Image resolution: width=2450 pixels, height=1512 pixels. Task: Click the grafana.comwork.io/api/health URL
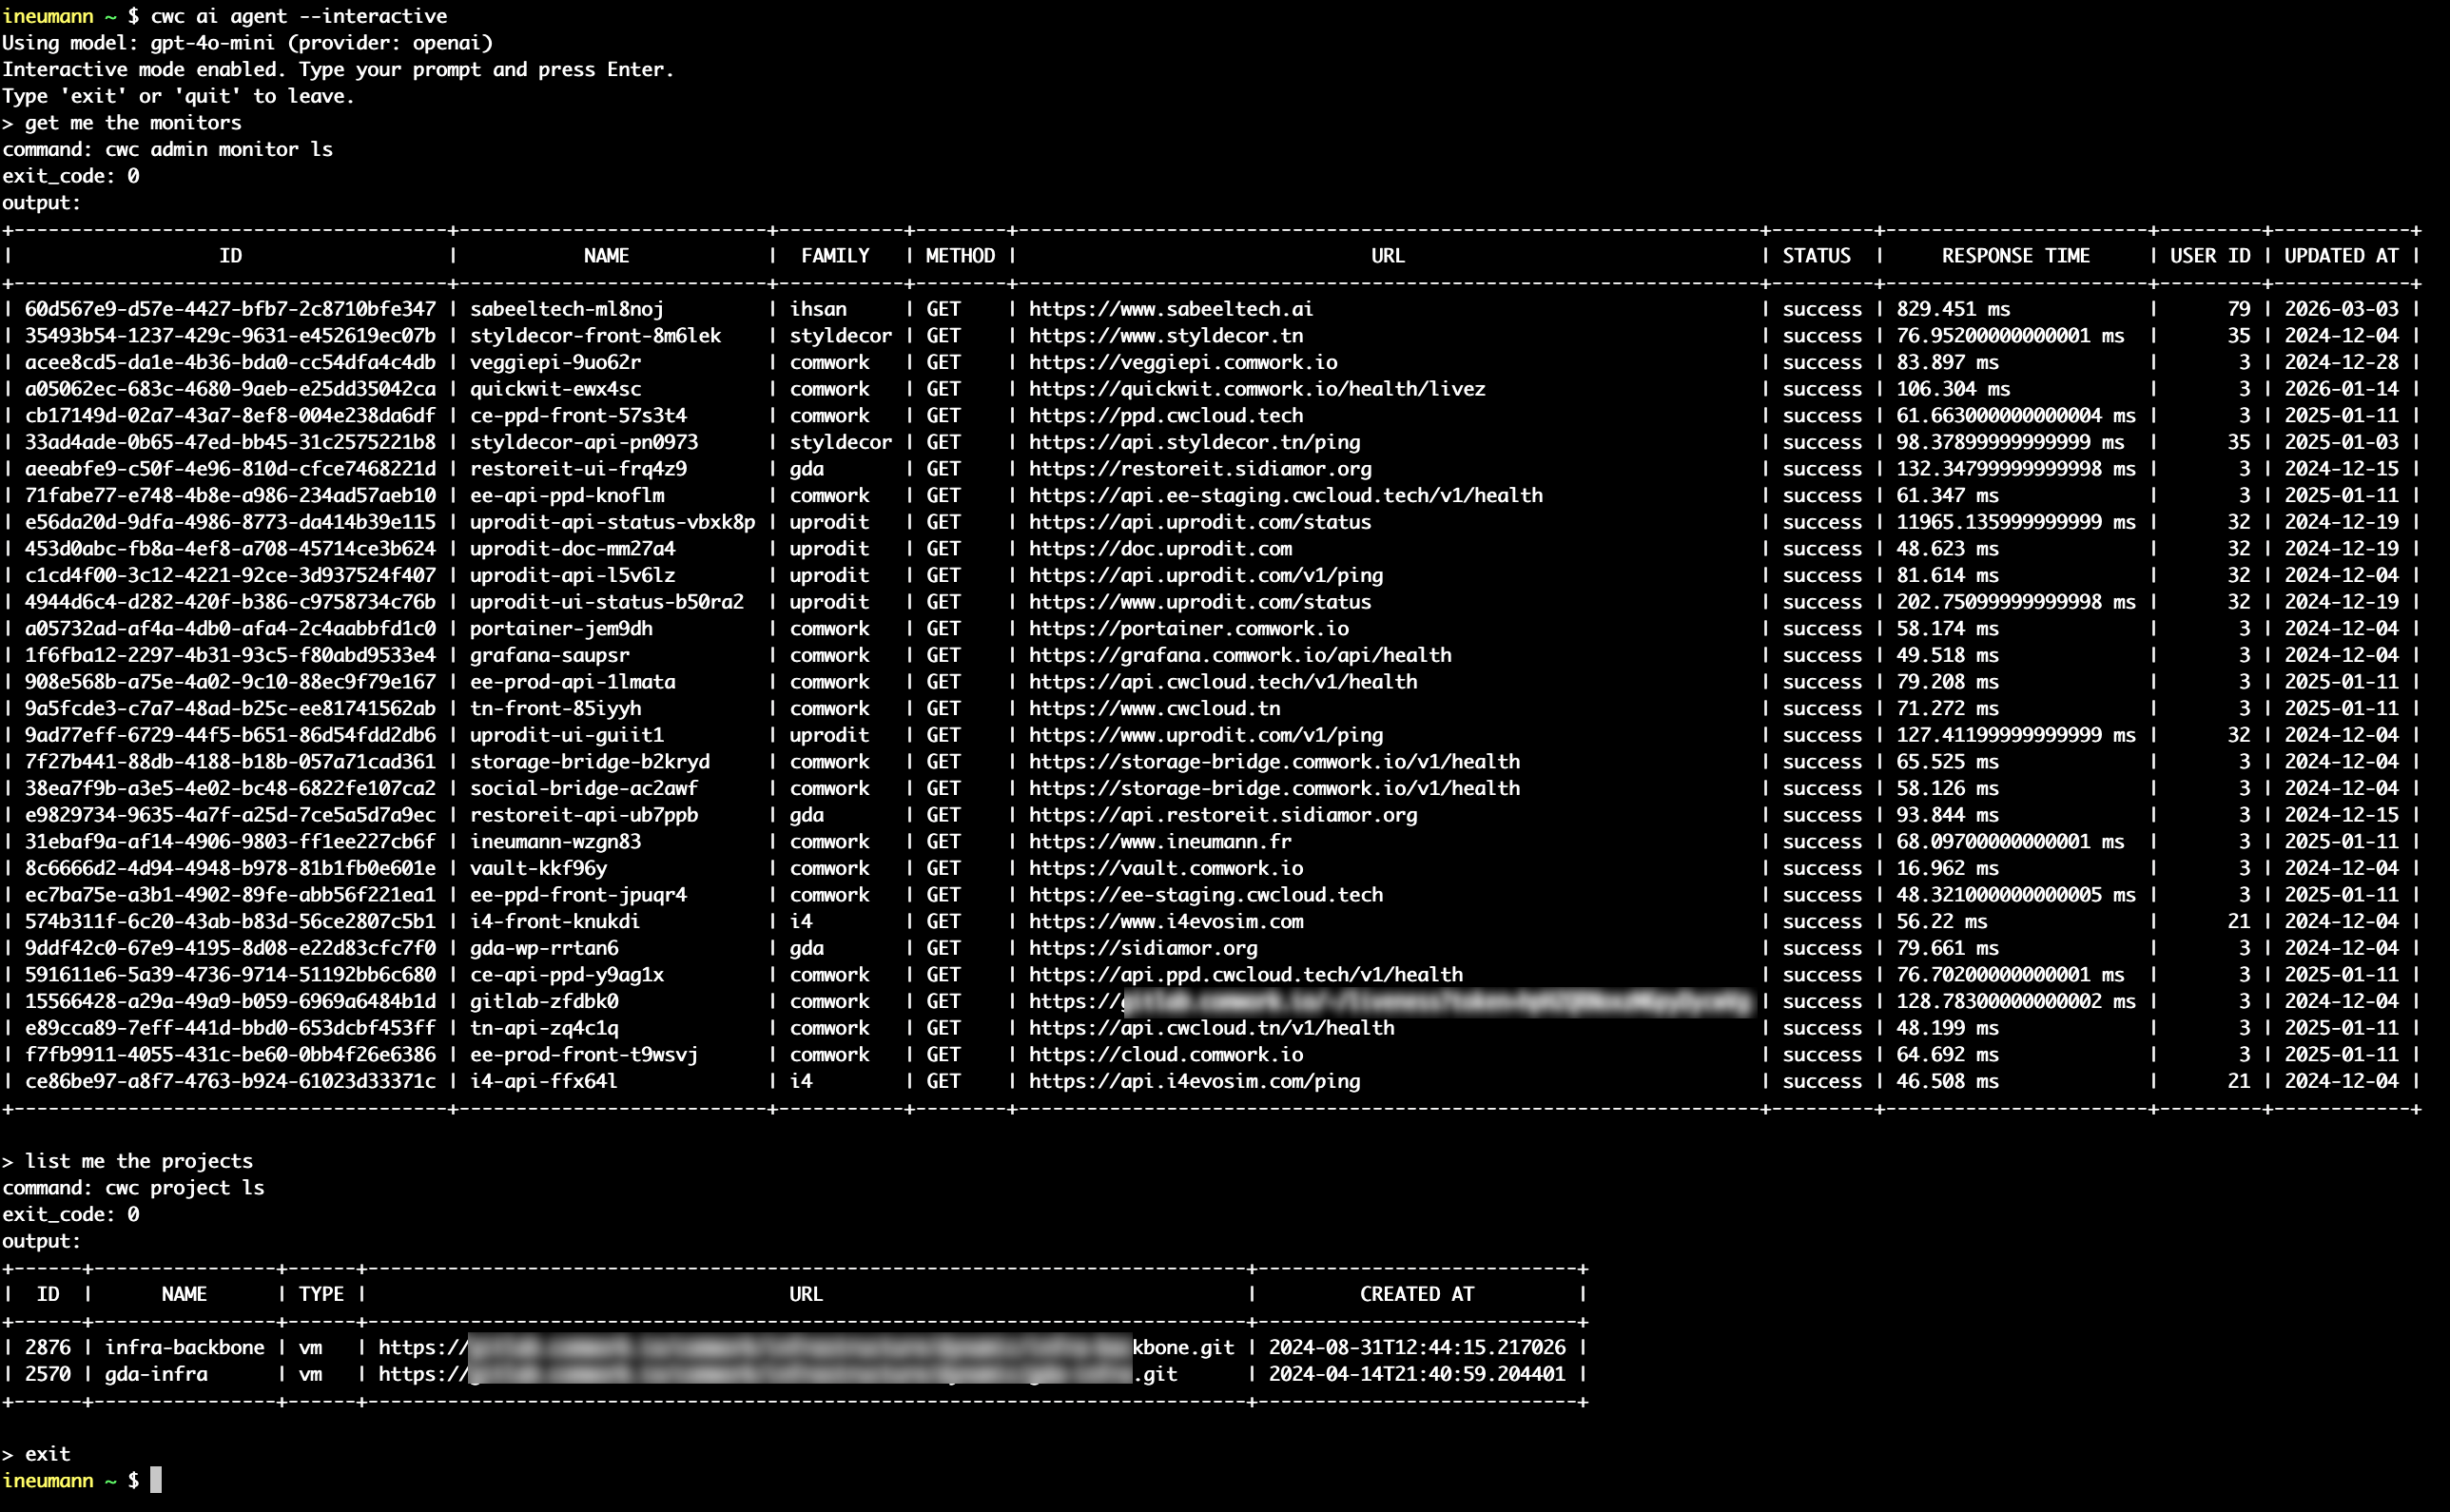tap(1240, 656)
